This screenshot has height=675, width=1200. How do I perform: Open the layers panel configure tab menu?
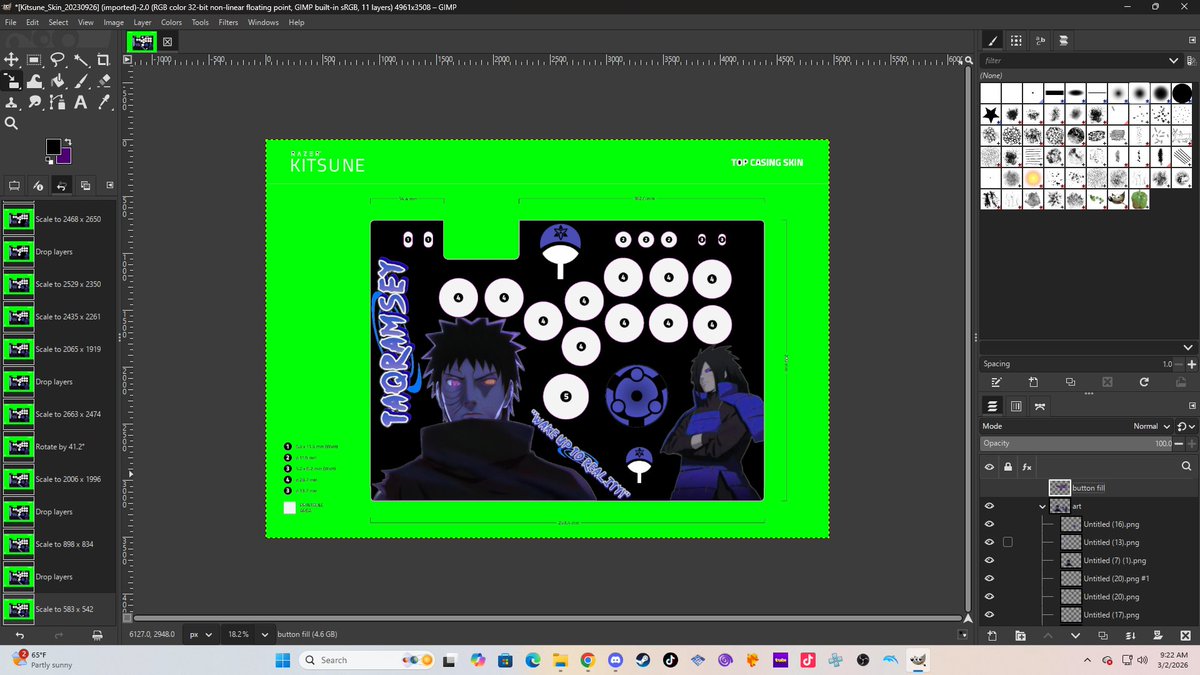[1190, 406]
